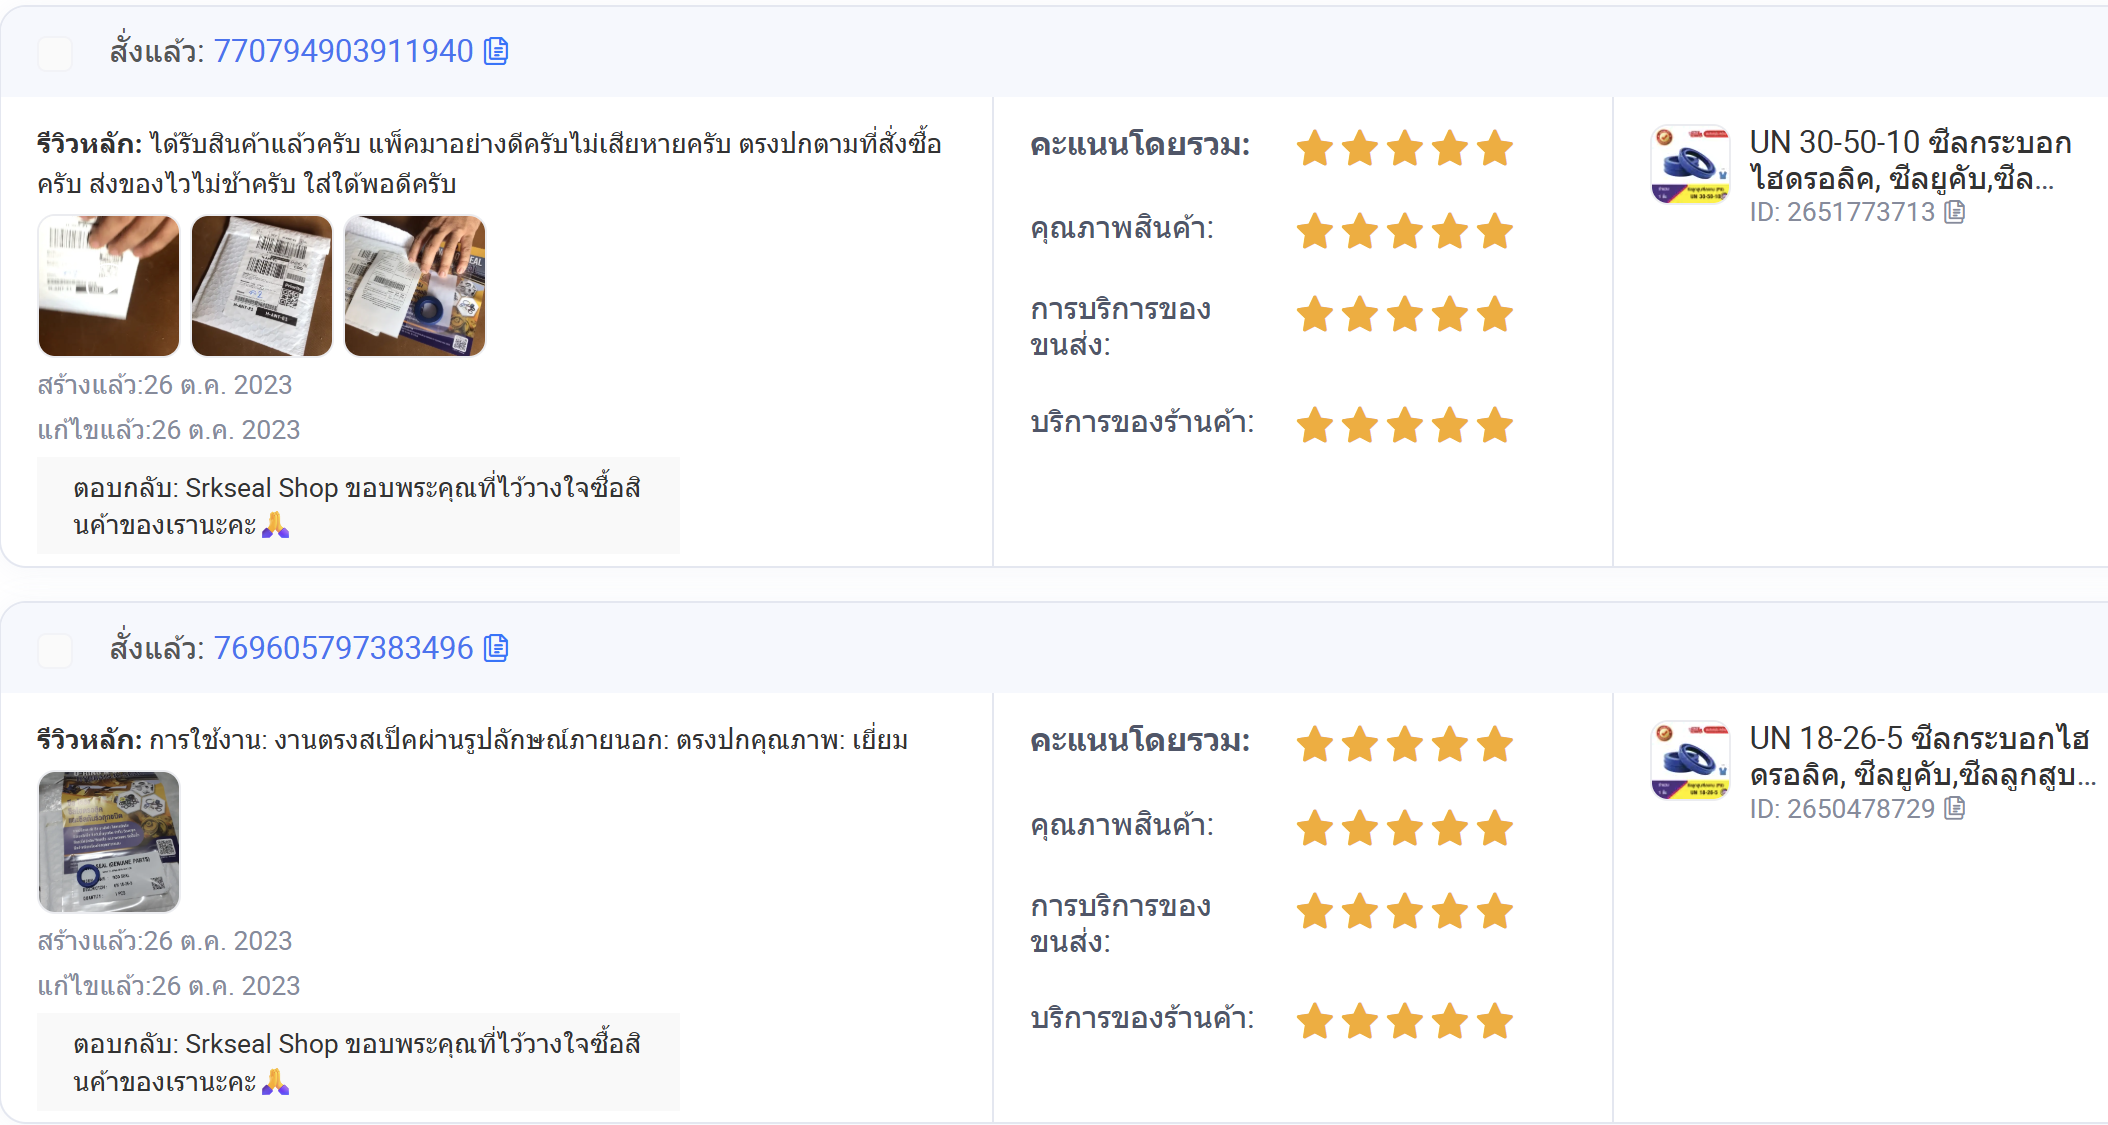View review photo of seal packaging bag

click(109, 842)
